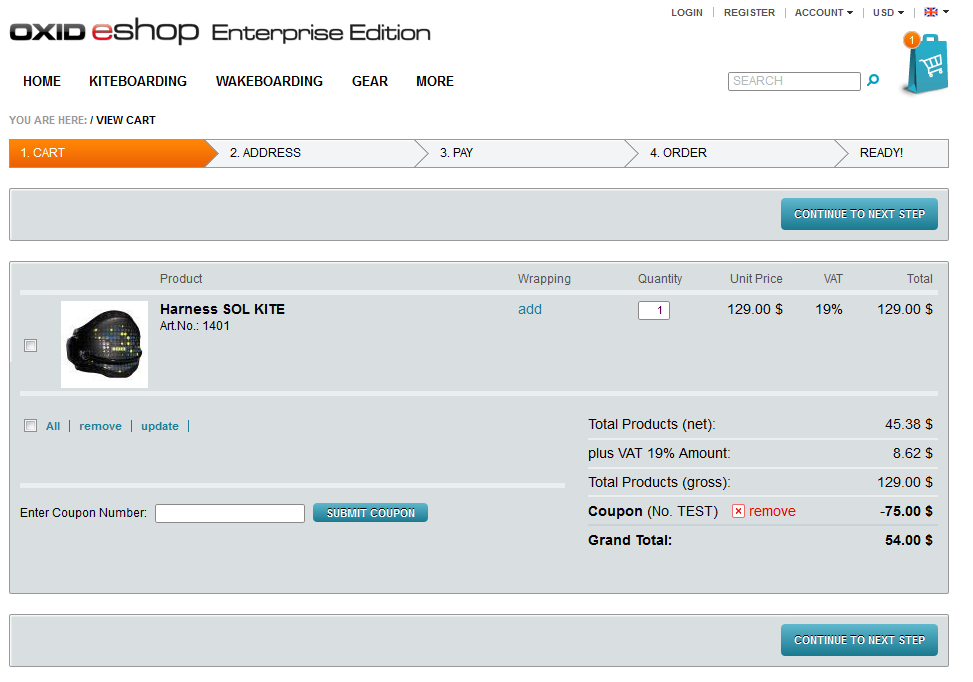Click the search magnifier icon

pyautogui.click(x=873, y=81)
